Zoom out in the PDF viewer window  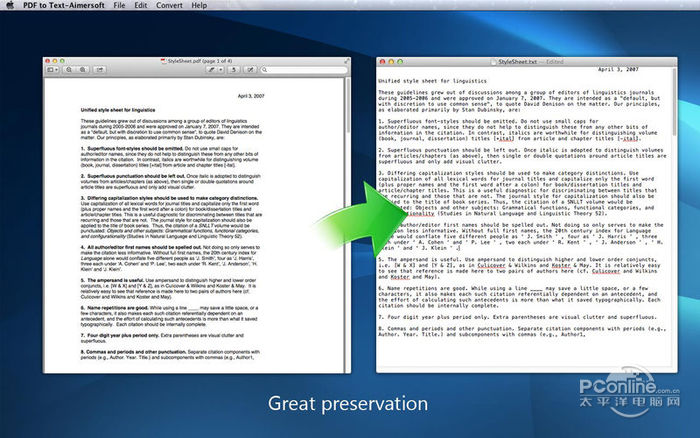69,70
